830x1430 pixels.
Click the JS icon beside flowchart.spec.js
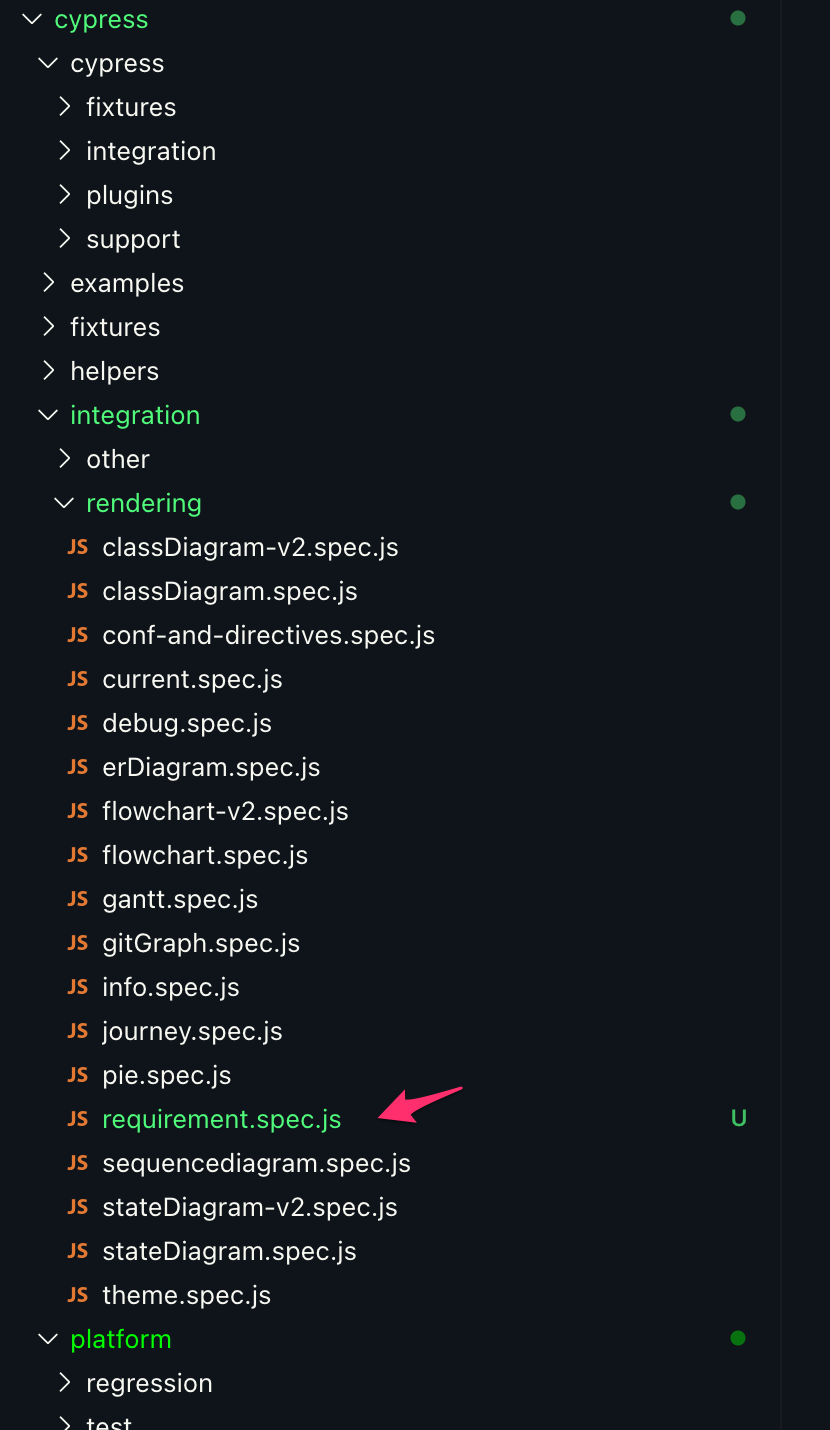tap(78, 855)
